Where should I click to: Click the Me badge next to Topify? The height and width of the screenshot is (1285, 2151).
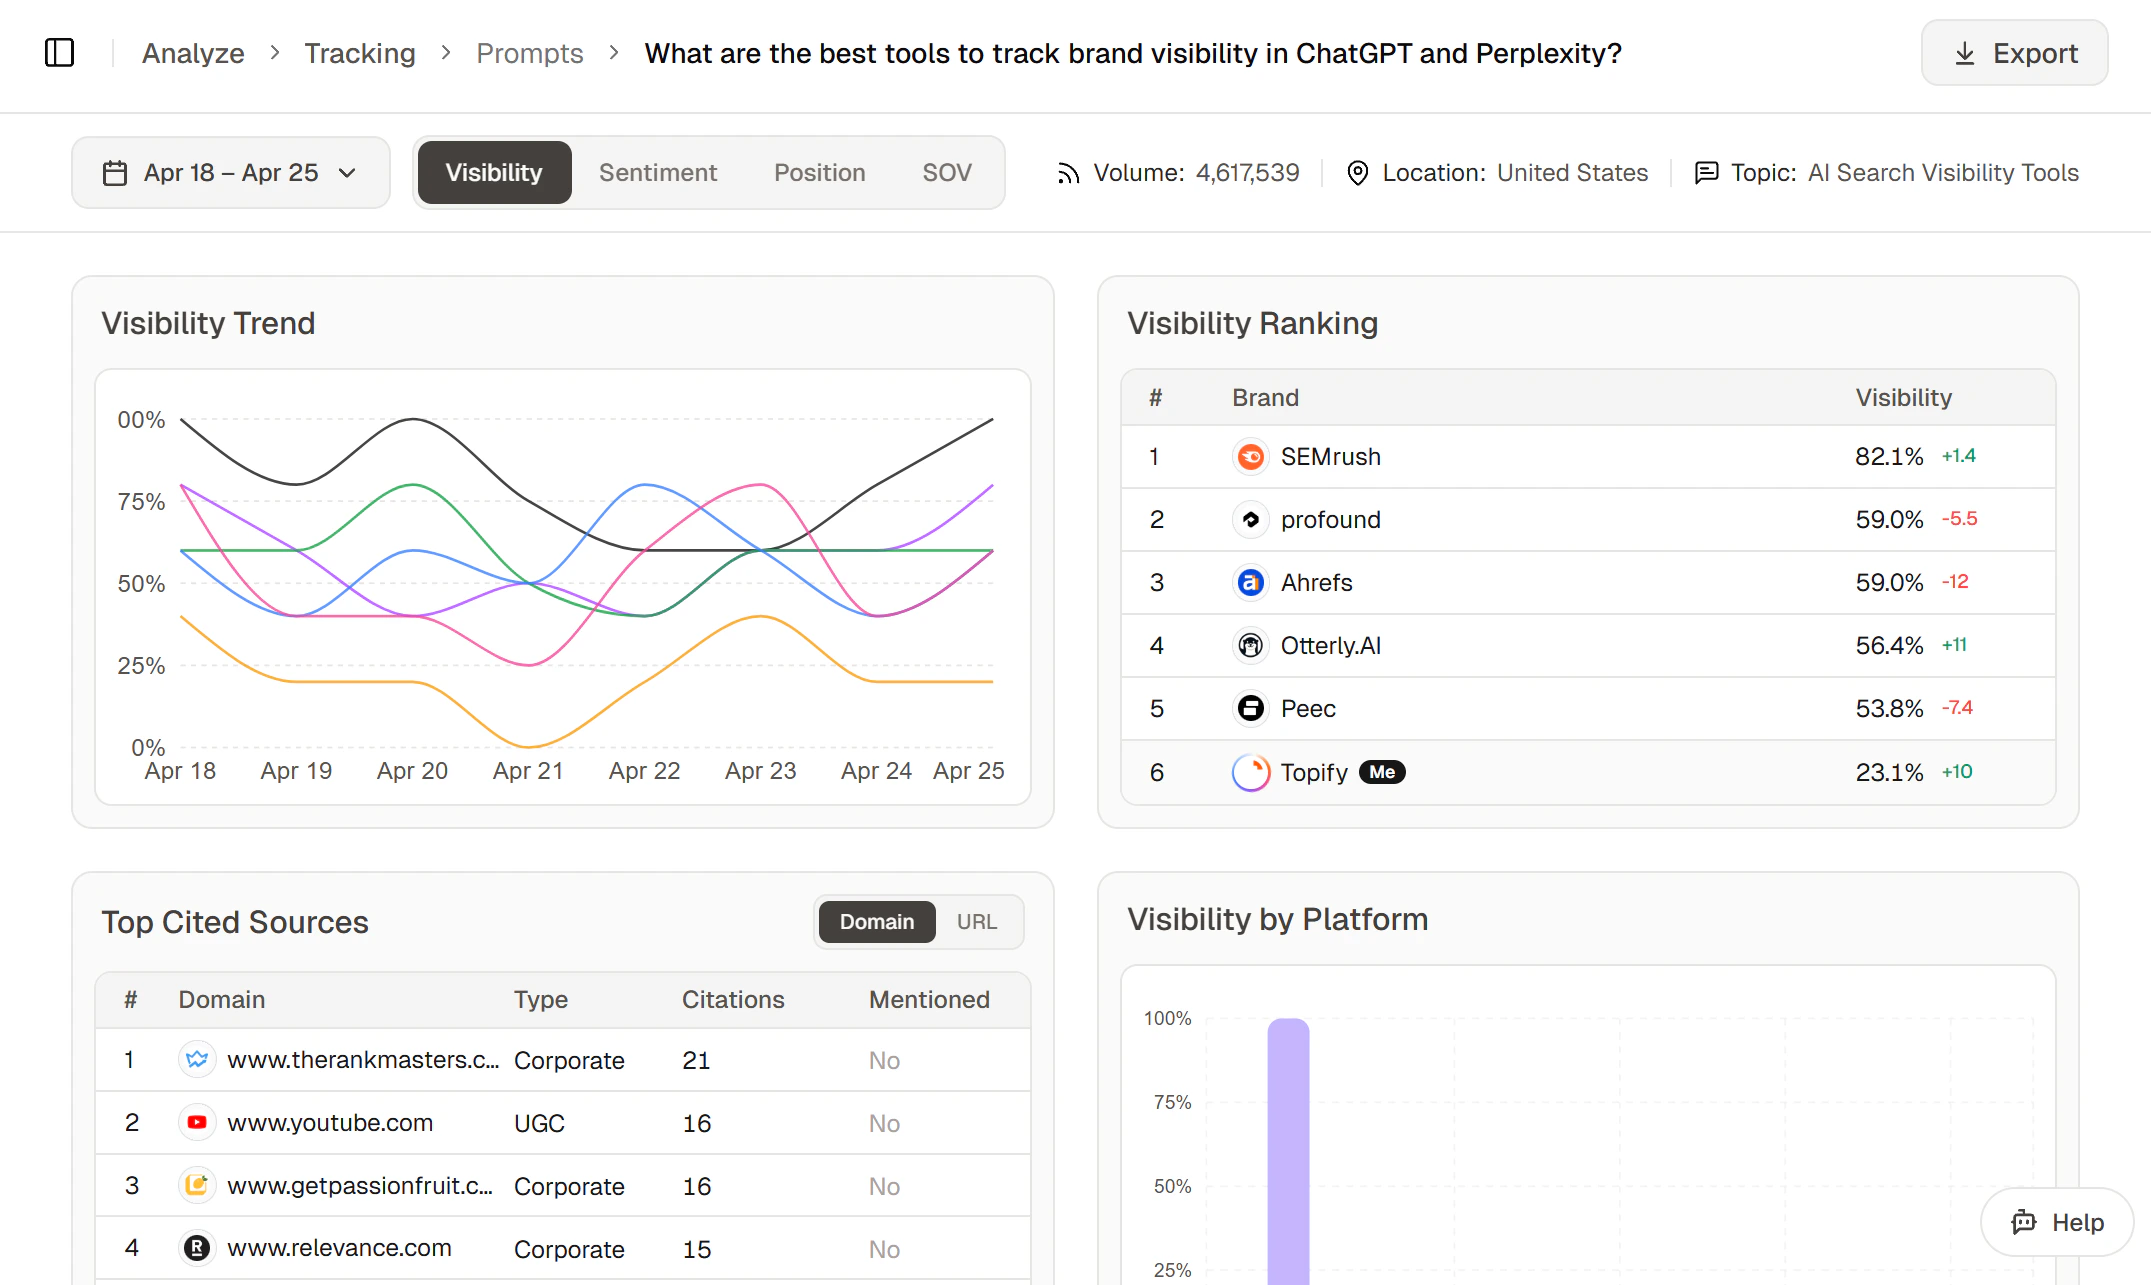pyautogui.click(x=1382, y=772)
